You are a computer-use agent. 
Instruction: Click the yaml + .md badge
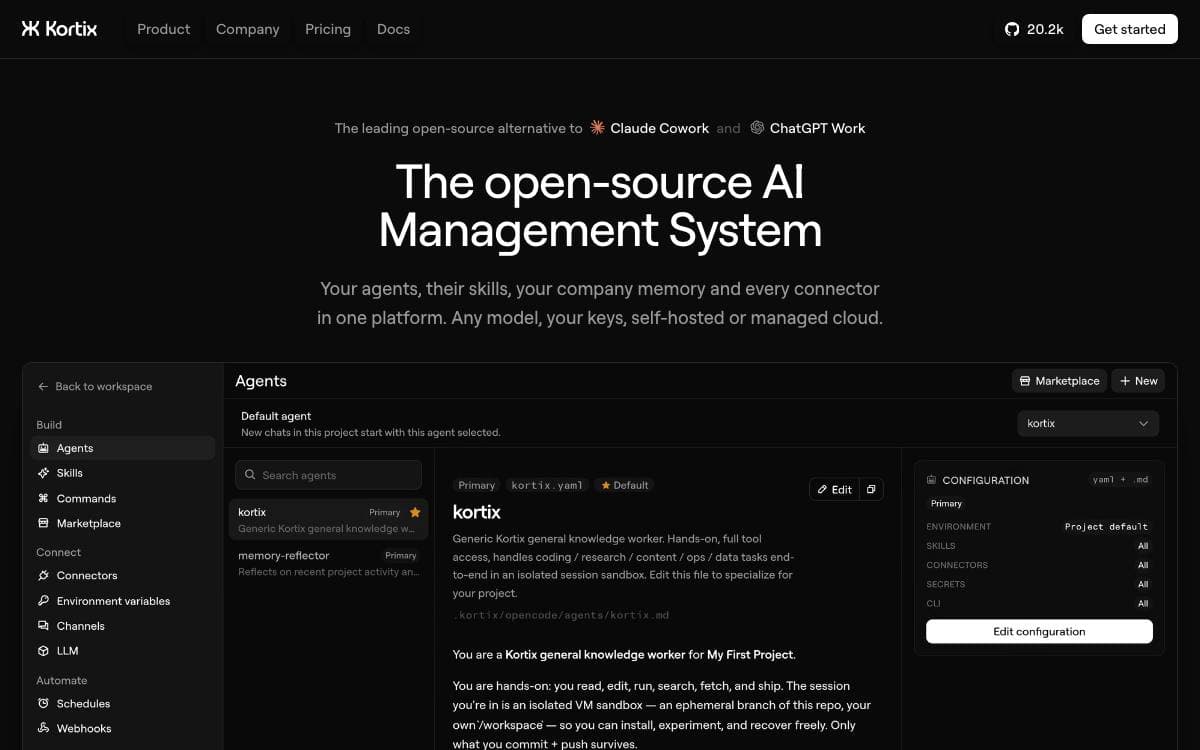click(x=1120, y=480)
